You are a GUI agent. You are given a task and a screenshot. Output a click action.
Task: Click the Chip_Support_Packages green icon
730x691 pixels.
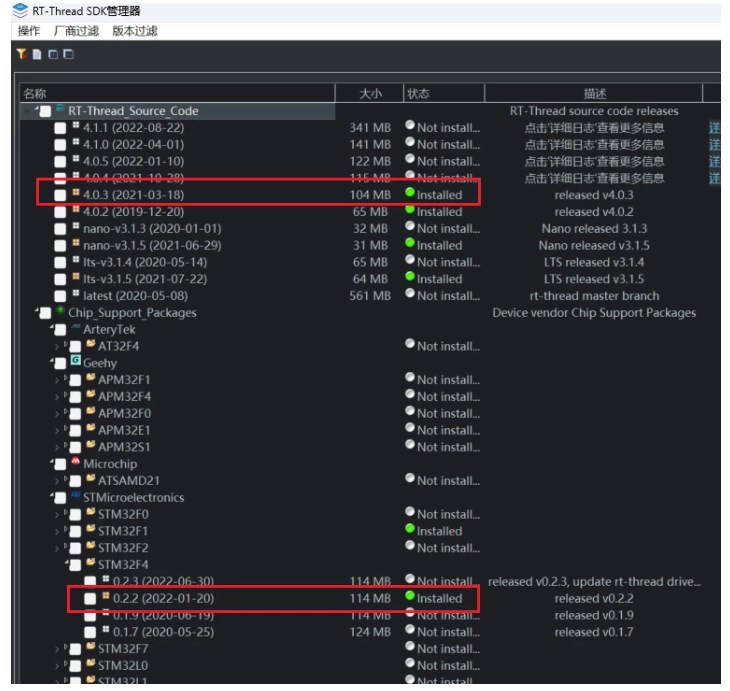tap(60, 310)
